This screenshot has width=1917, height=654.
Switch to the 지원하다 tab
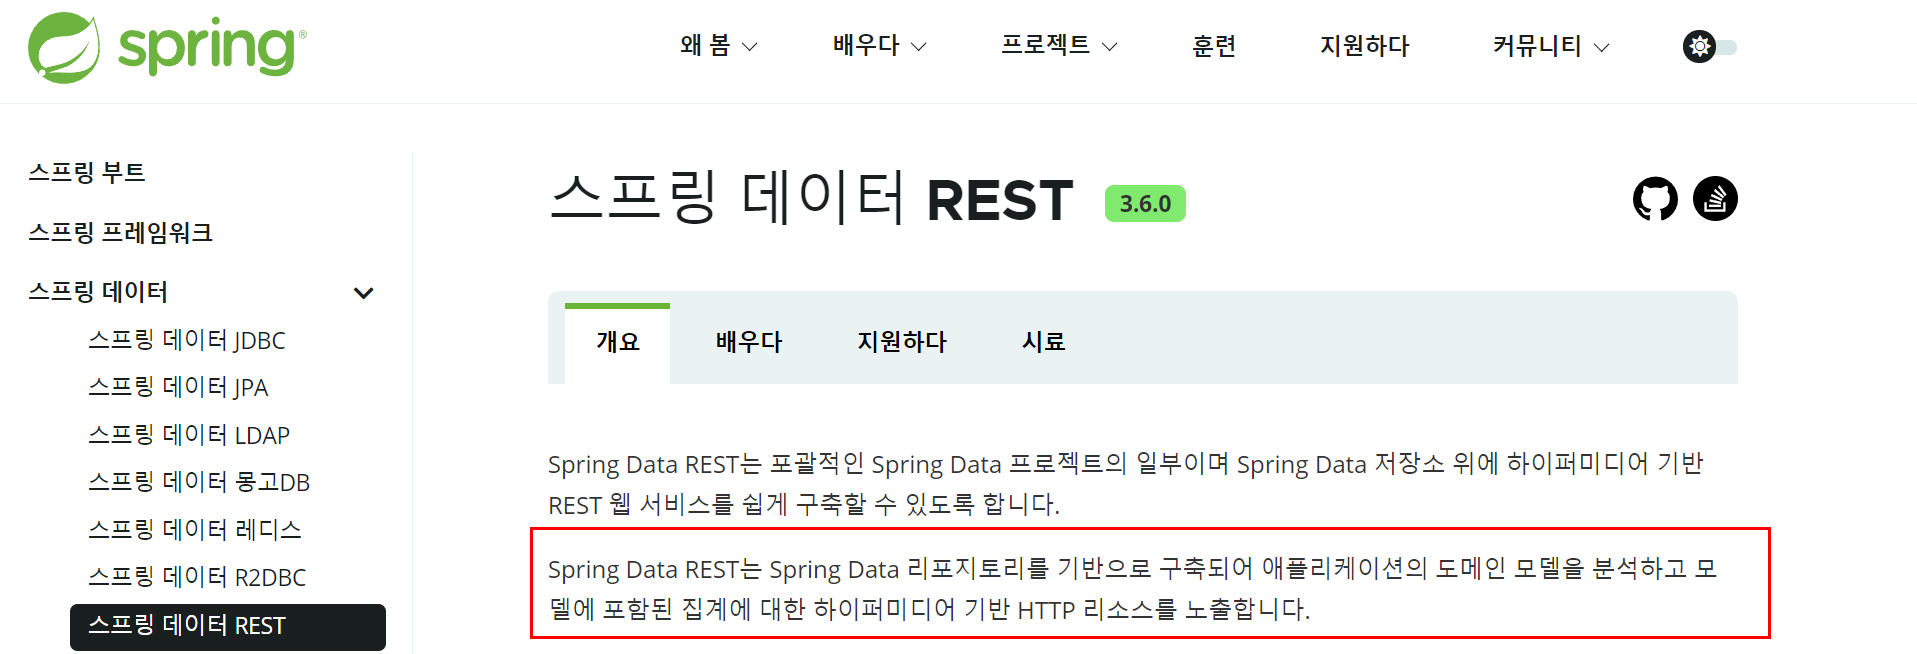[902, 342]
